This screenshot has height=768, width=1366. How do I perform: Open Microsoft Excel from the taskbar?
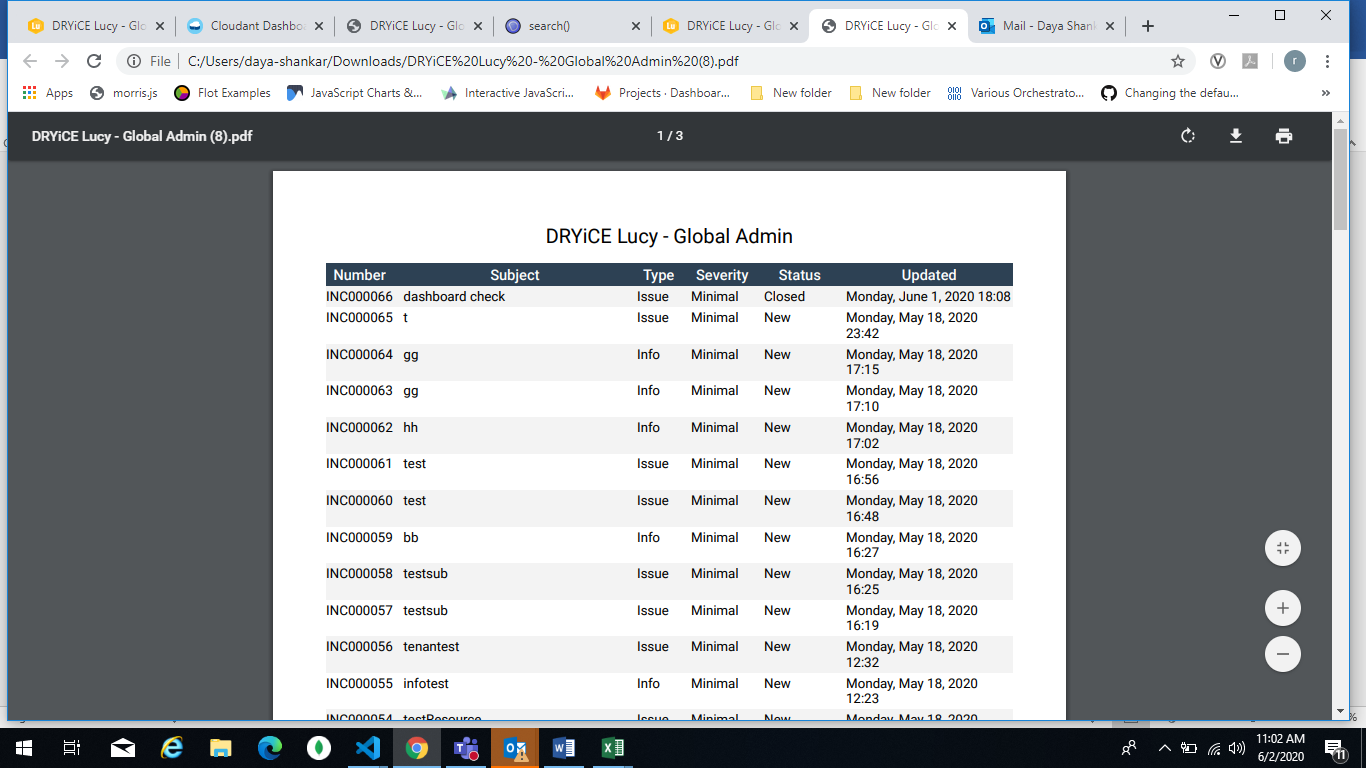point(613,748)
